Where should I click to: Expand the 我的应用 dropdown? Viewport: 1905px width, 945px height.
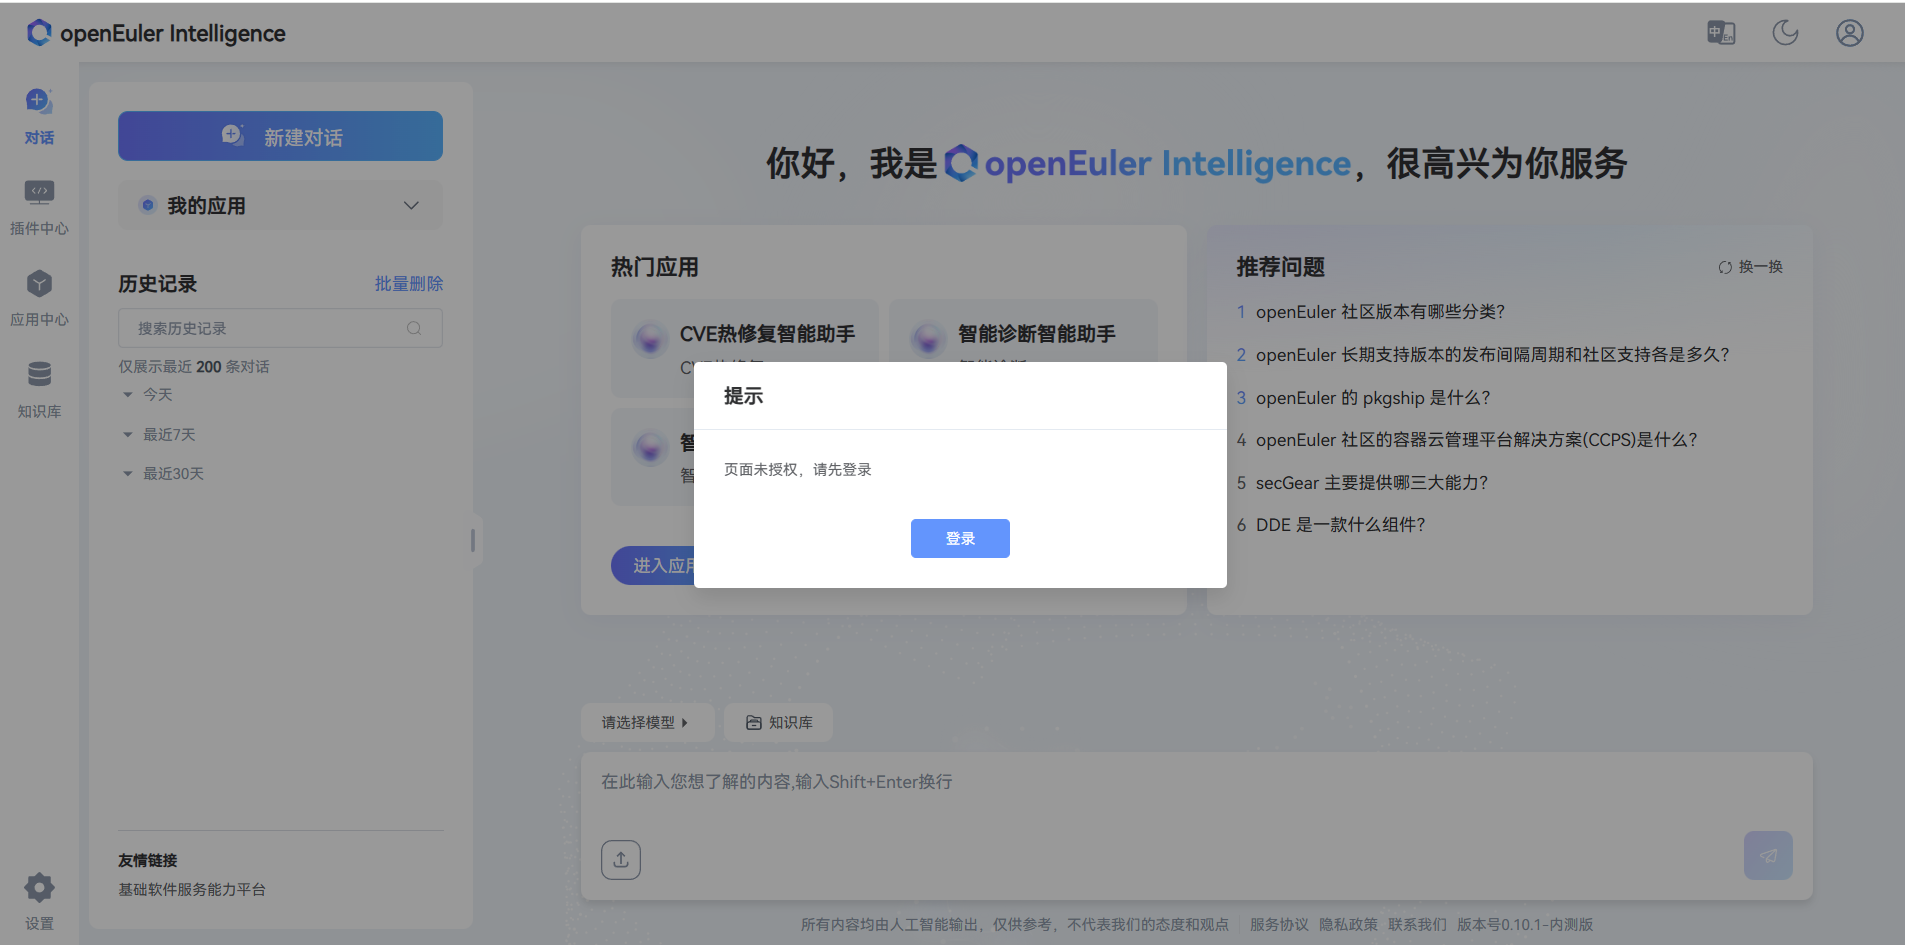[280, 205]
